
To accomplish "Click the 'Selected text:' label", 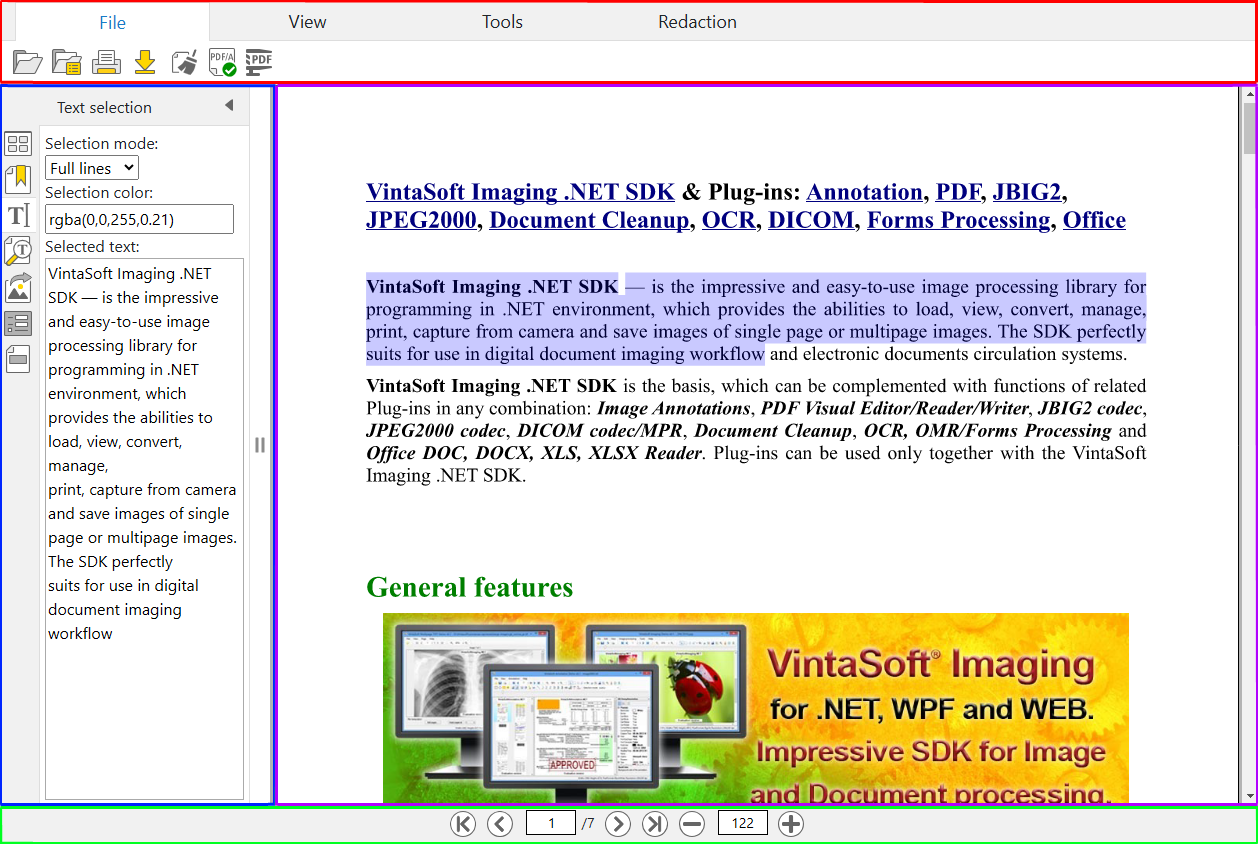I will pos(92,247).
